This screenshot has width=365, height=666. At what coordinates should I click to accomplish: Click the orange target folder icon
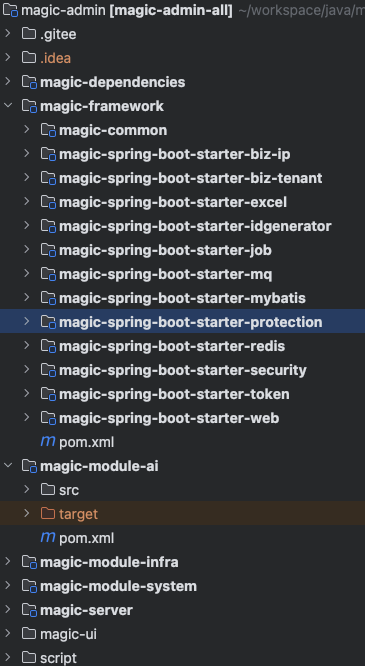click(x=48, y=514)
